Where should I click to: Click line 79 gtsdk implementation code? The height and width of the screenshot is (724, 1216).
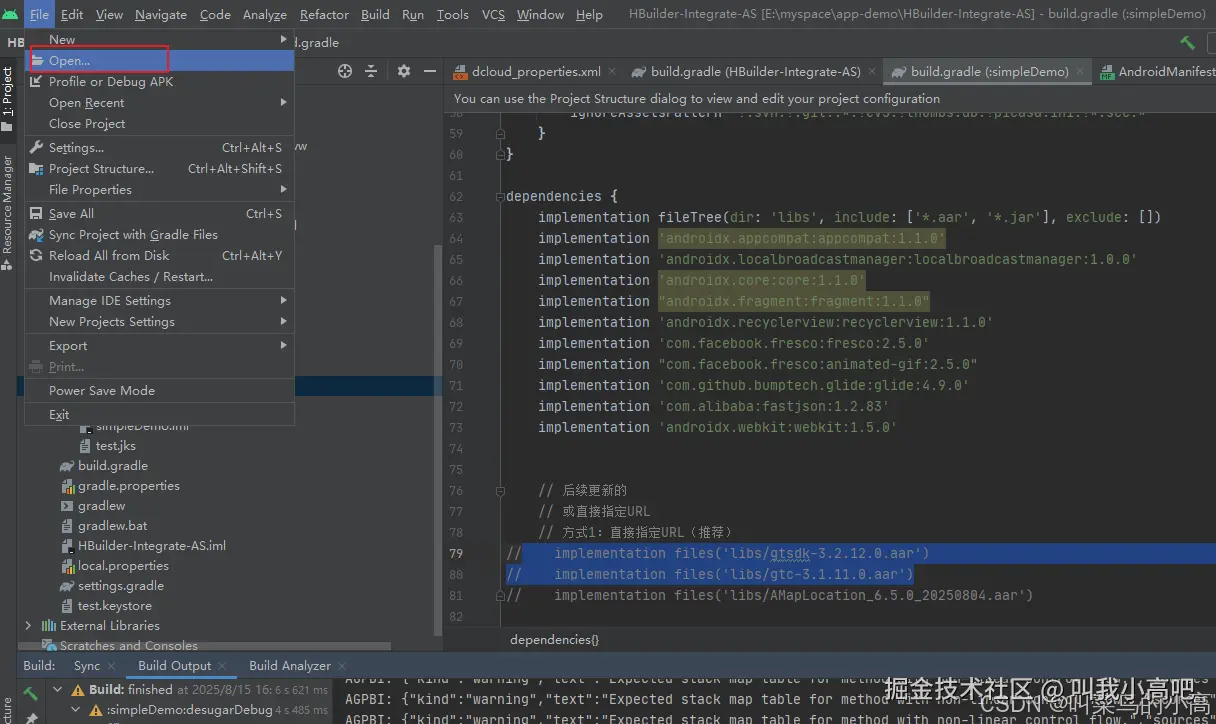click(x=742, y=553)
